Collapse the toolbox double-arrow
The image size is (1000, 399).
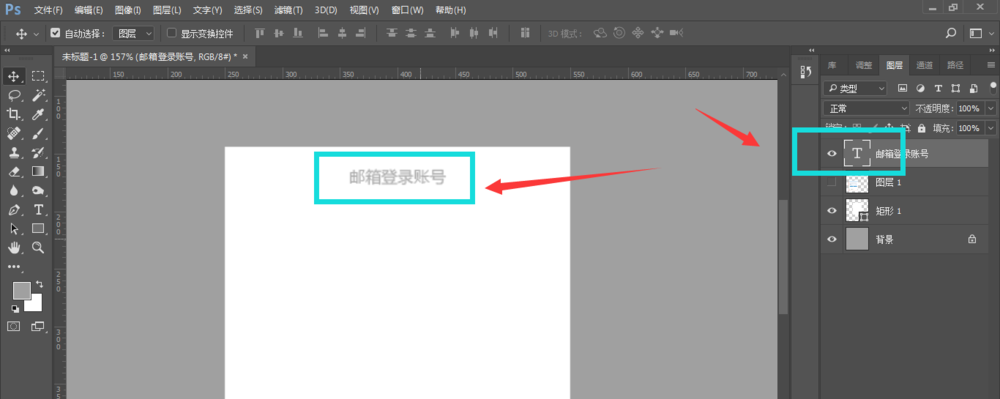(6, 50)
